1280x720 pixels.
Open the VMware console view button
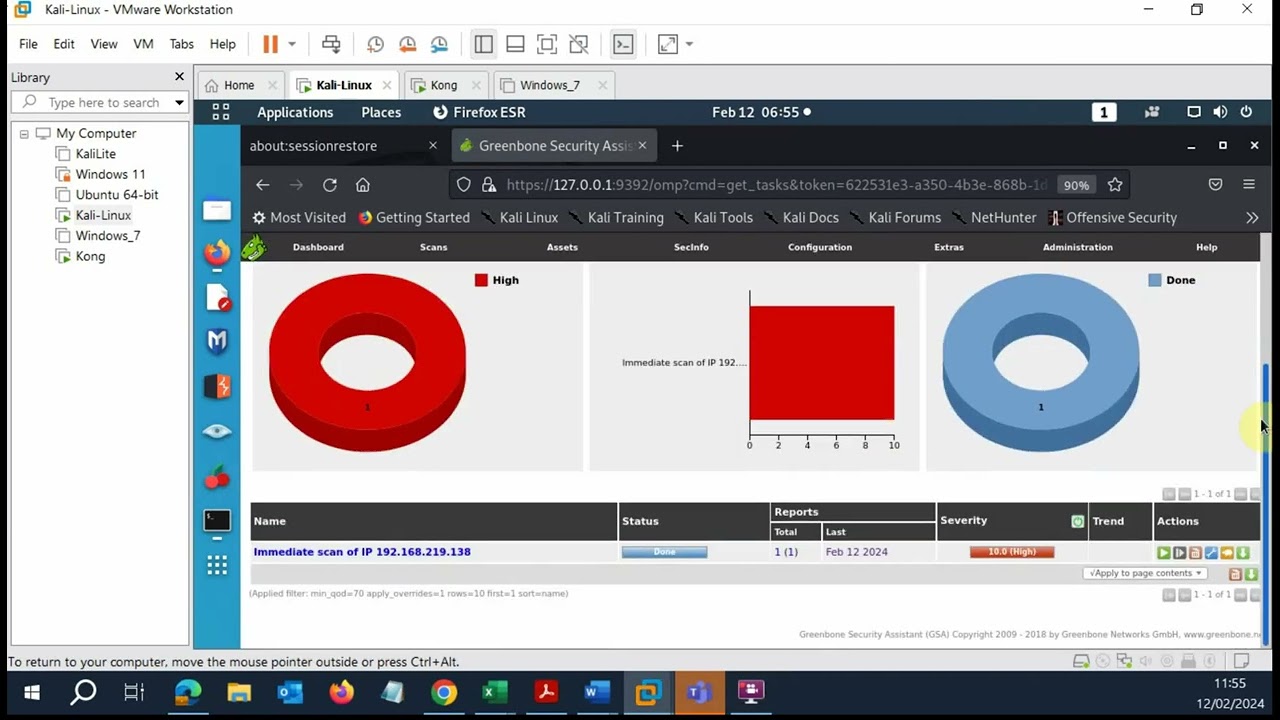(623, 44)
